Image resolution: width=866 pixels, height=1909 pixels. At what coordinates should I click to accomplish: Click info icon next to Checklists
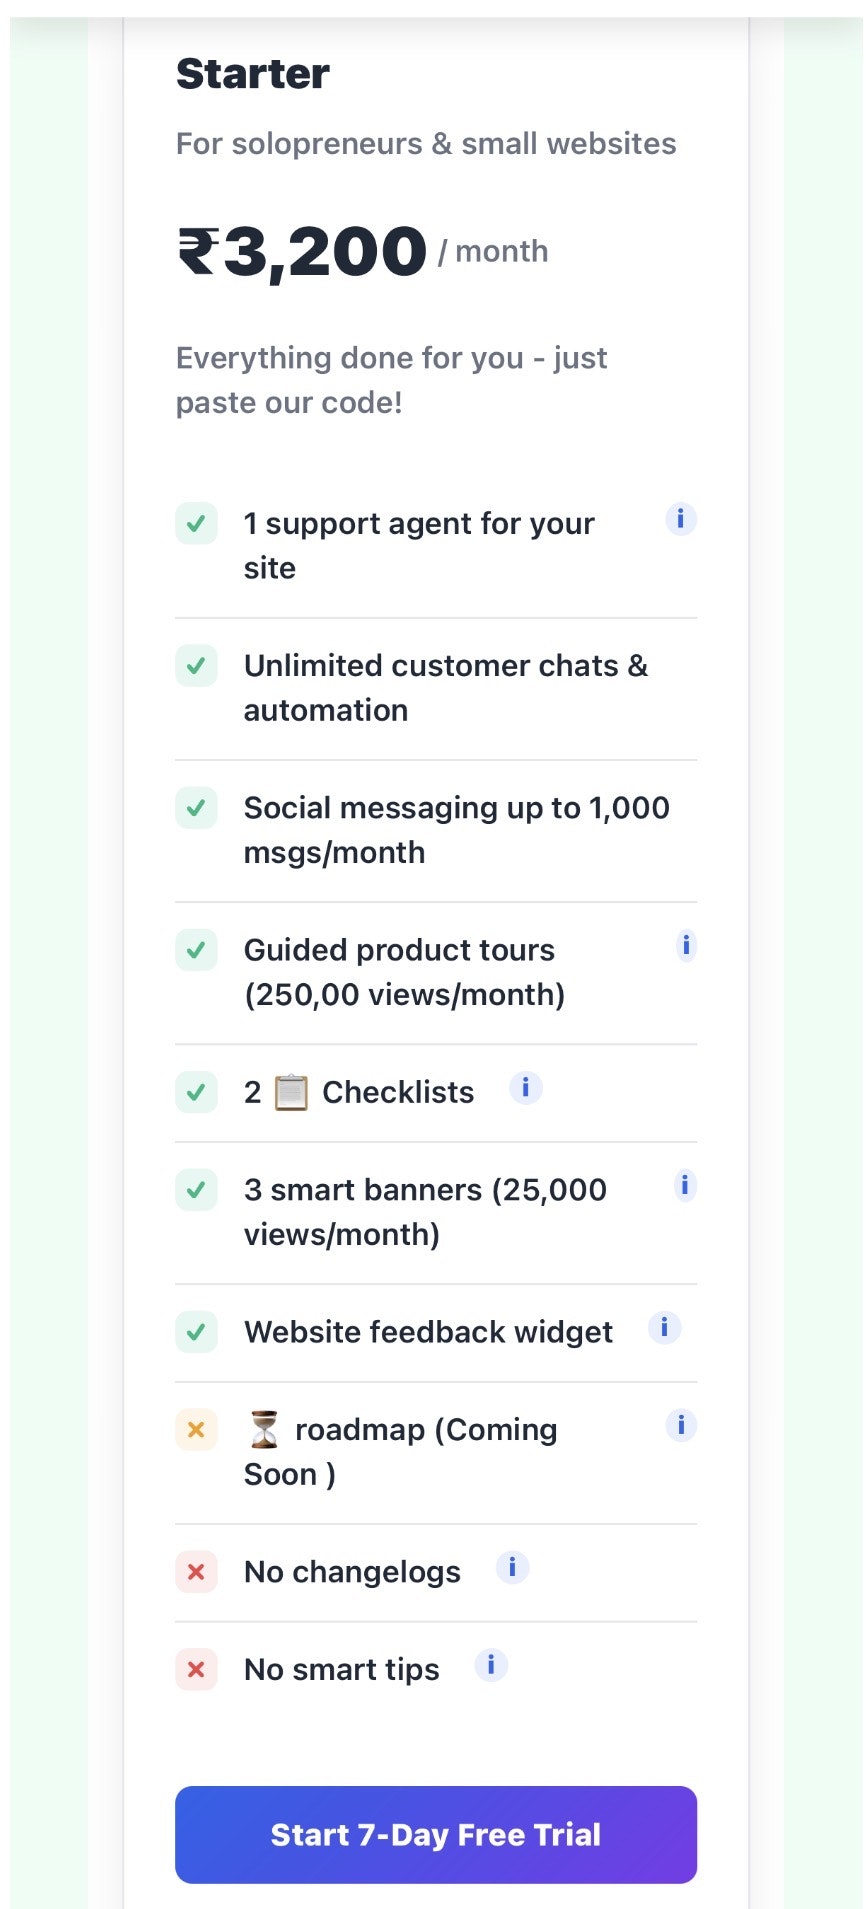526,1087
